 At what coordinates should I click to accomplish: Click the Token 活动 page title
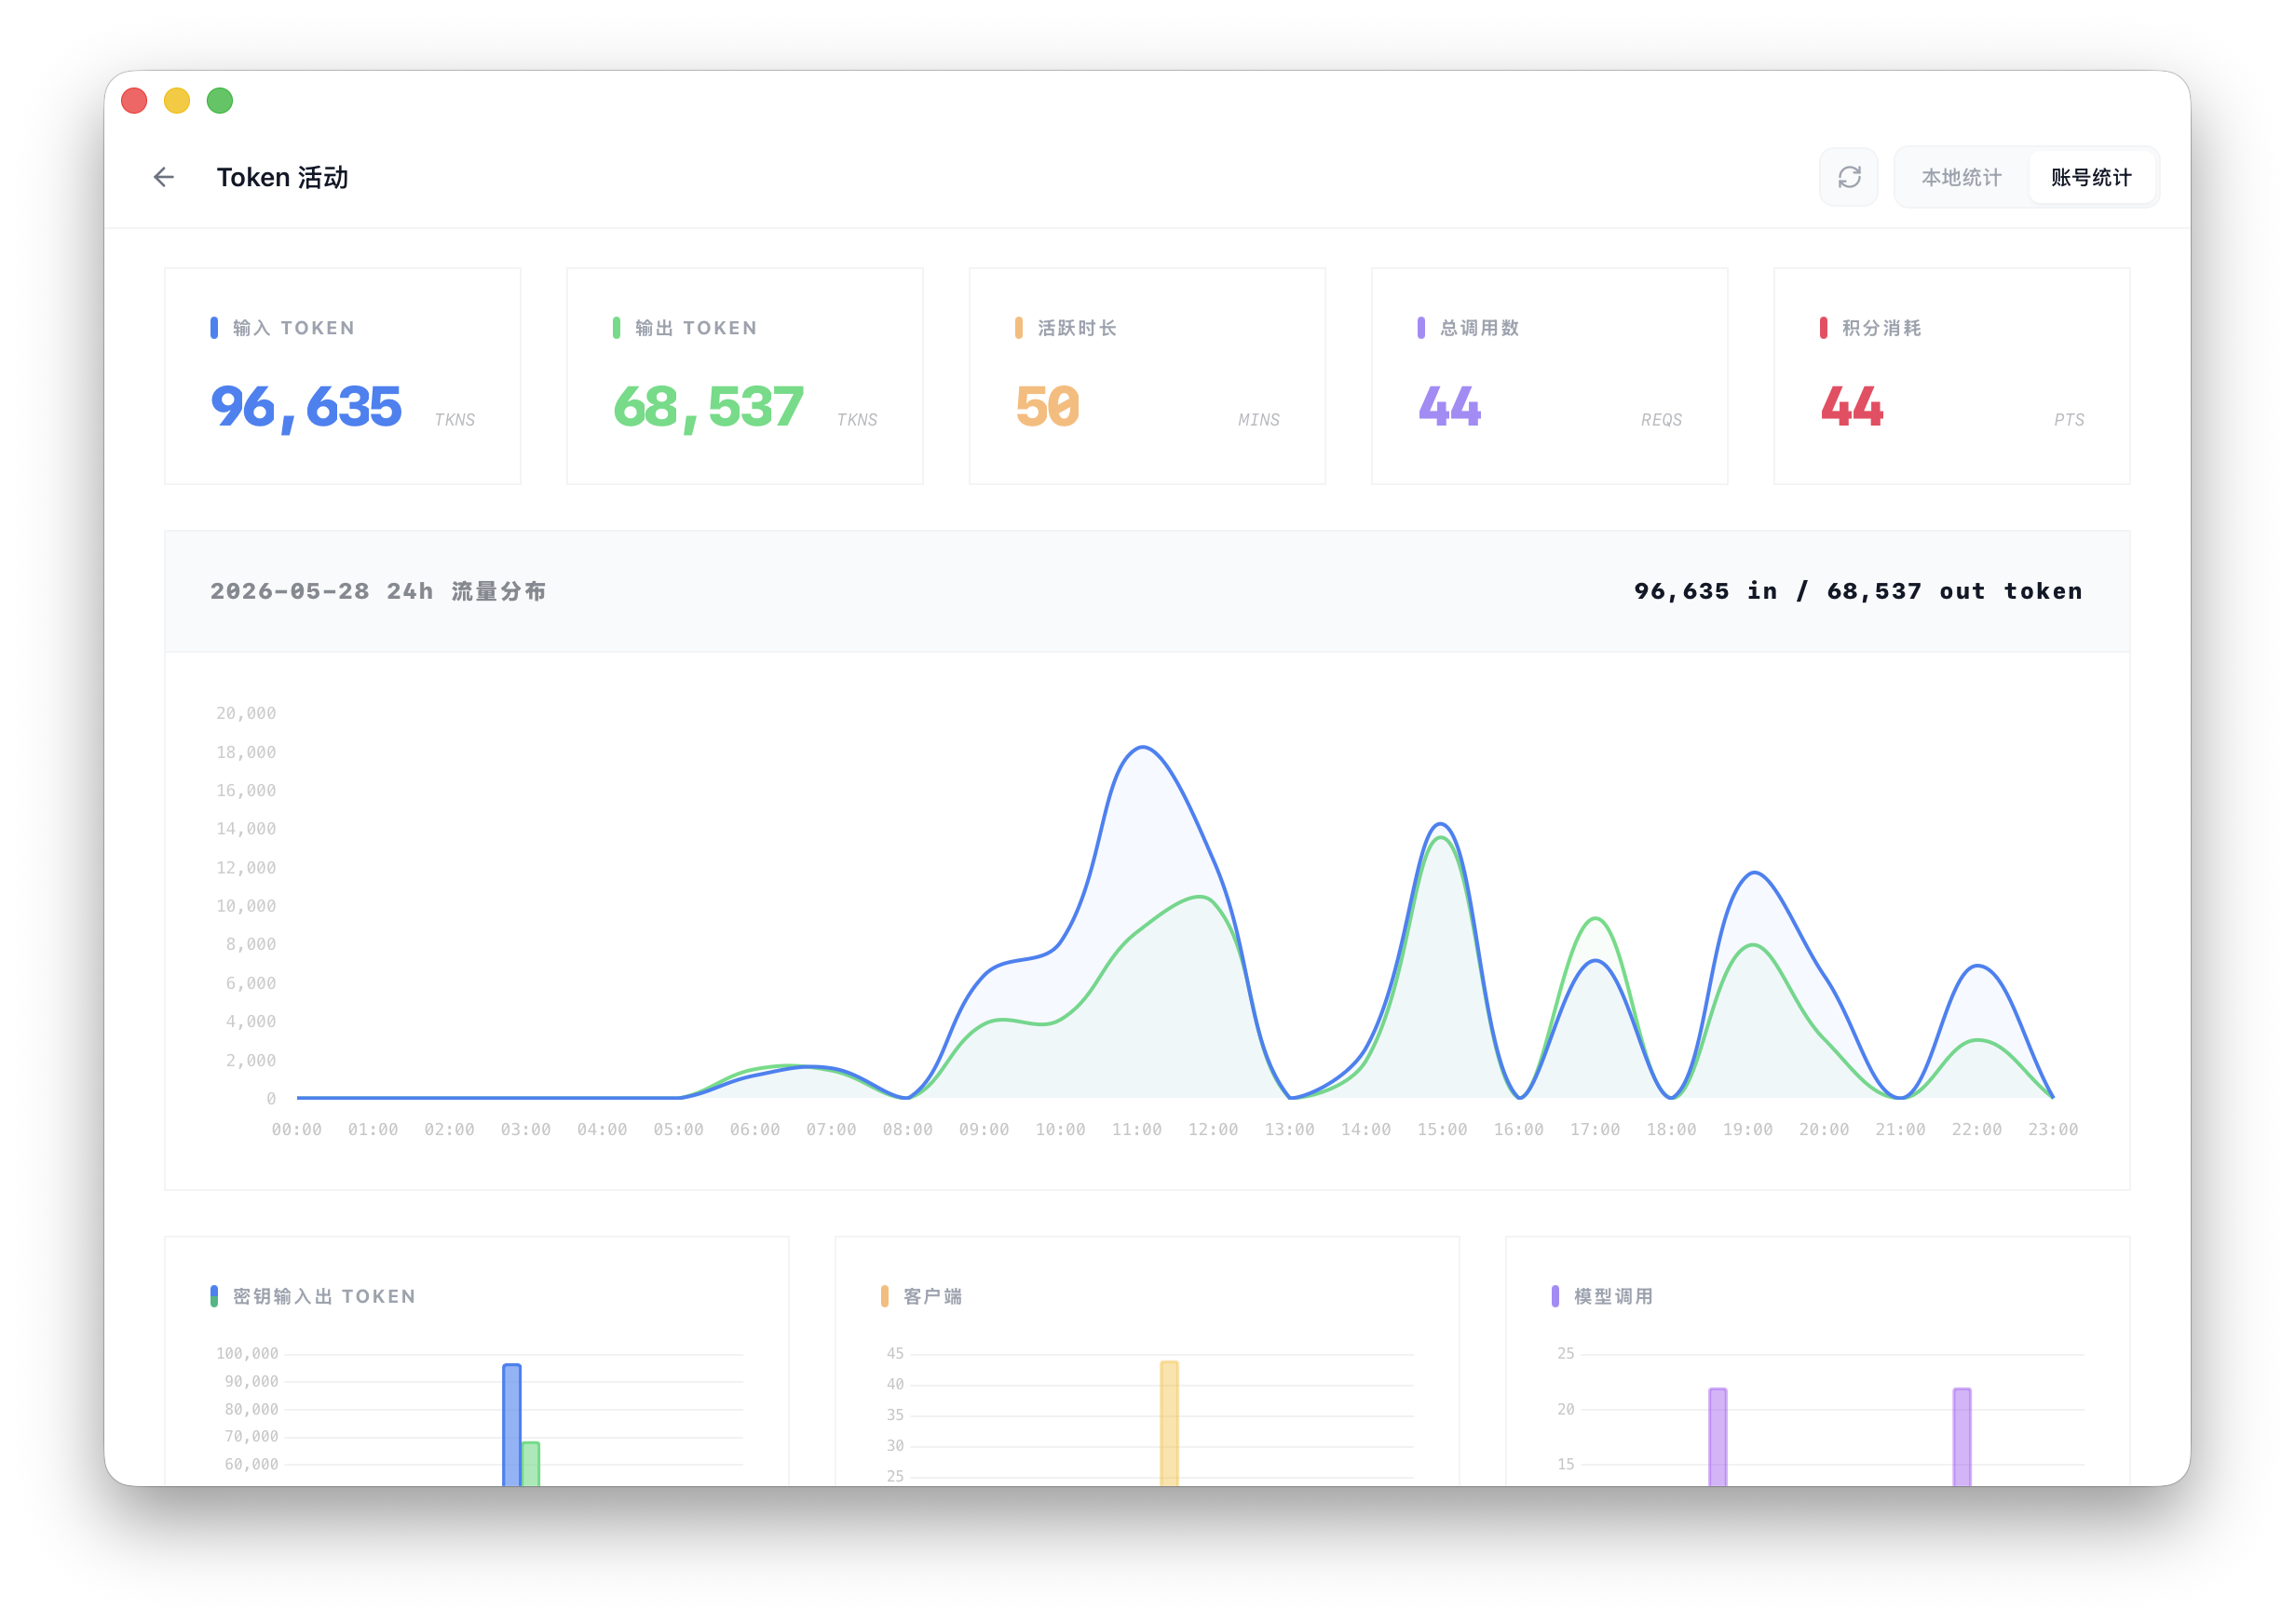pyautogui.click(x=282, y=177)
